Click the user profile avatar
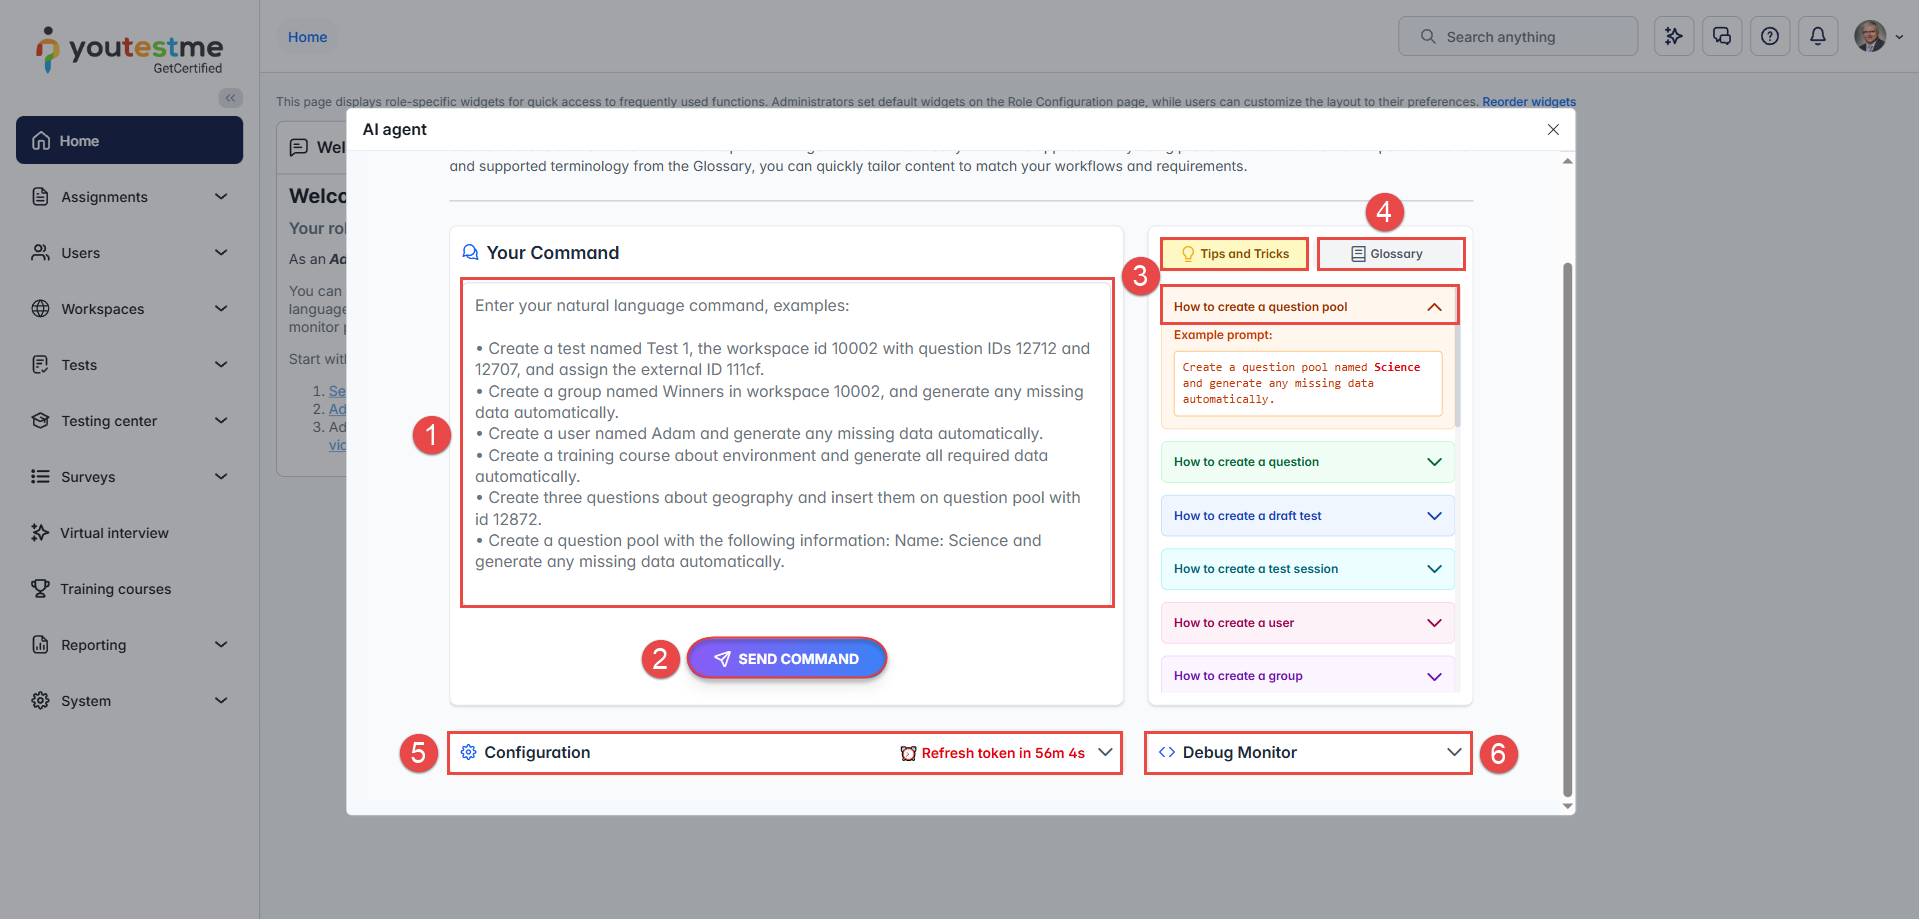 (x=1869, y=37)
